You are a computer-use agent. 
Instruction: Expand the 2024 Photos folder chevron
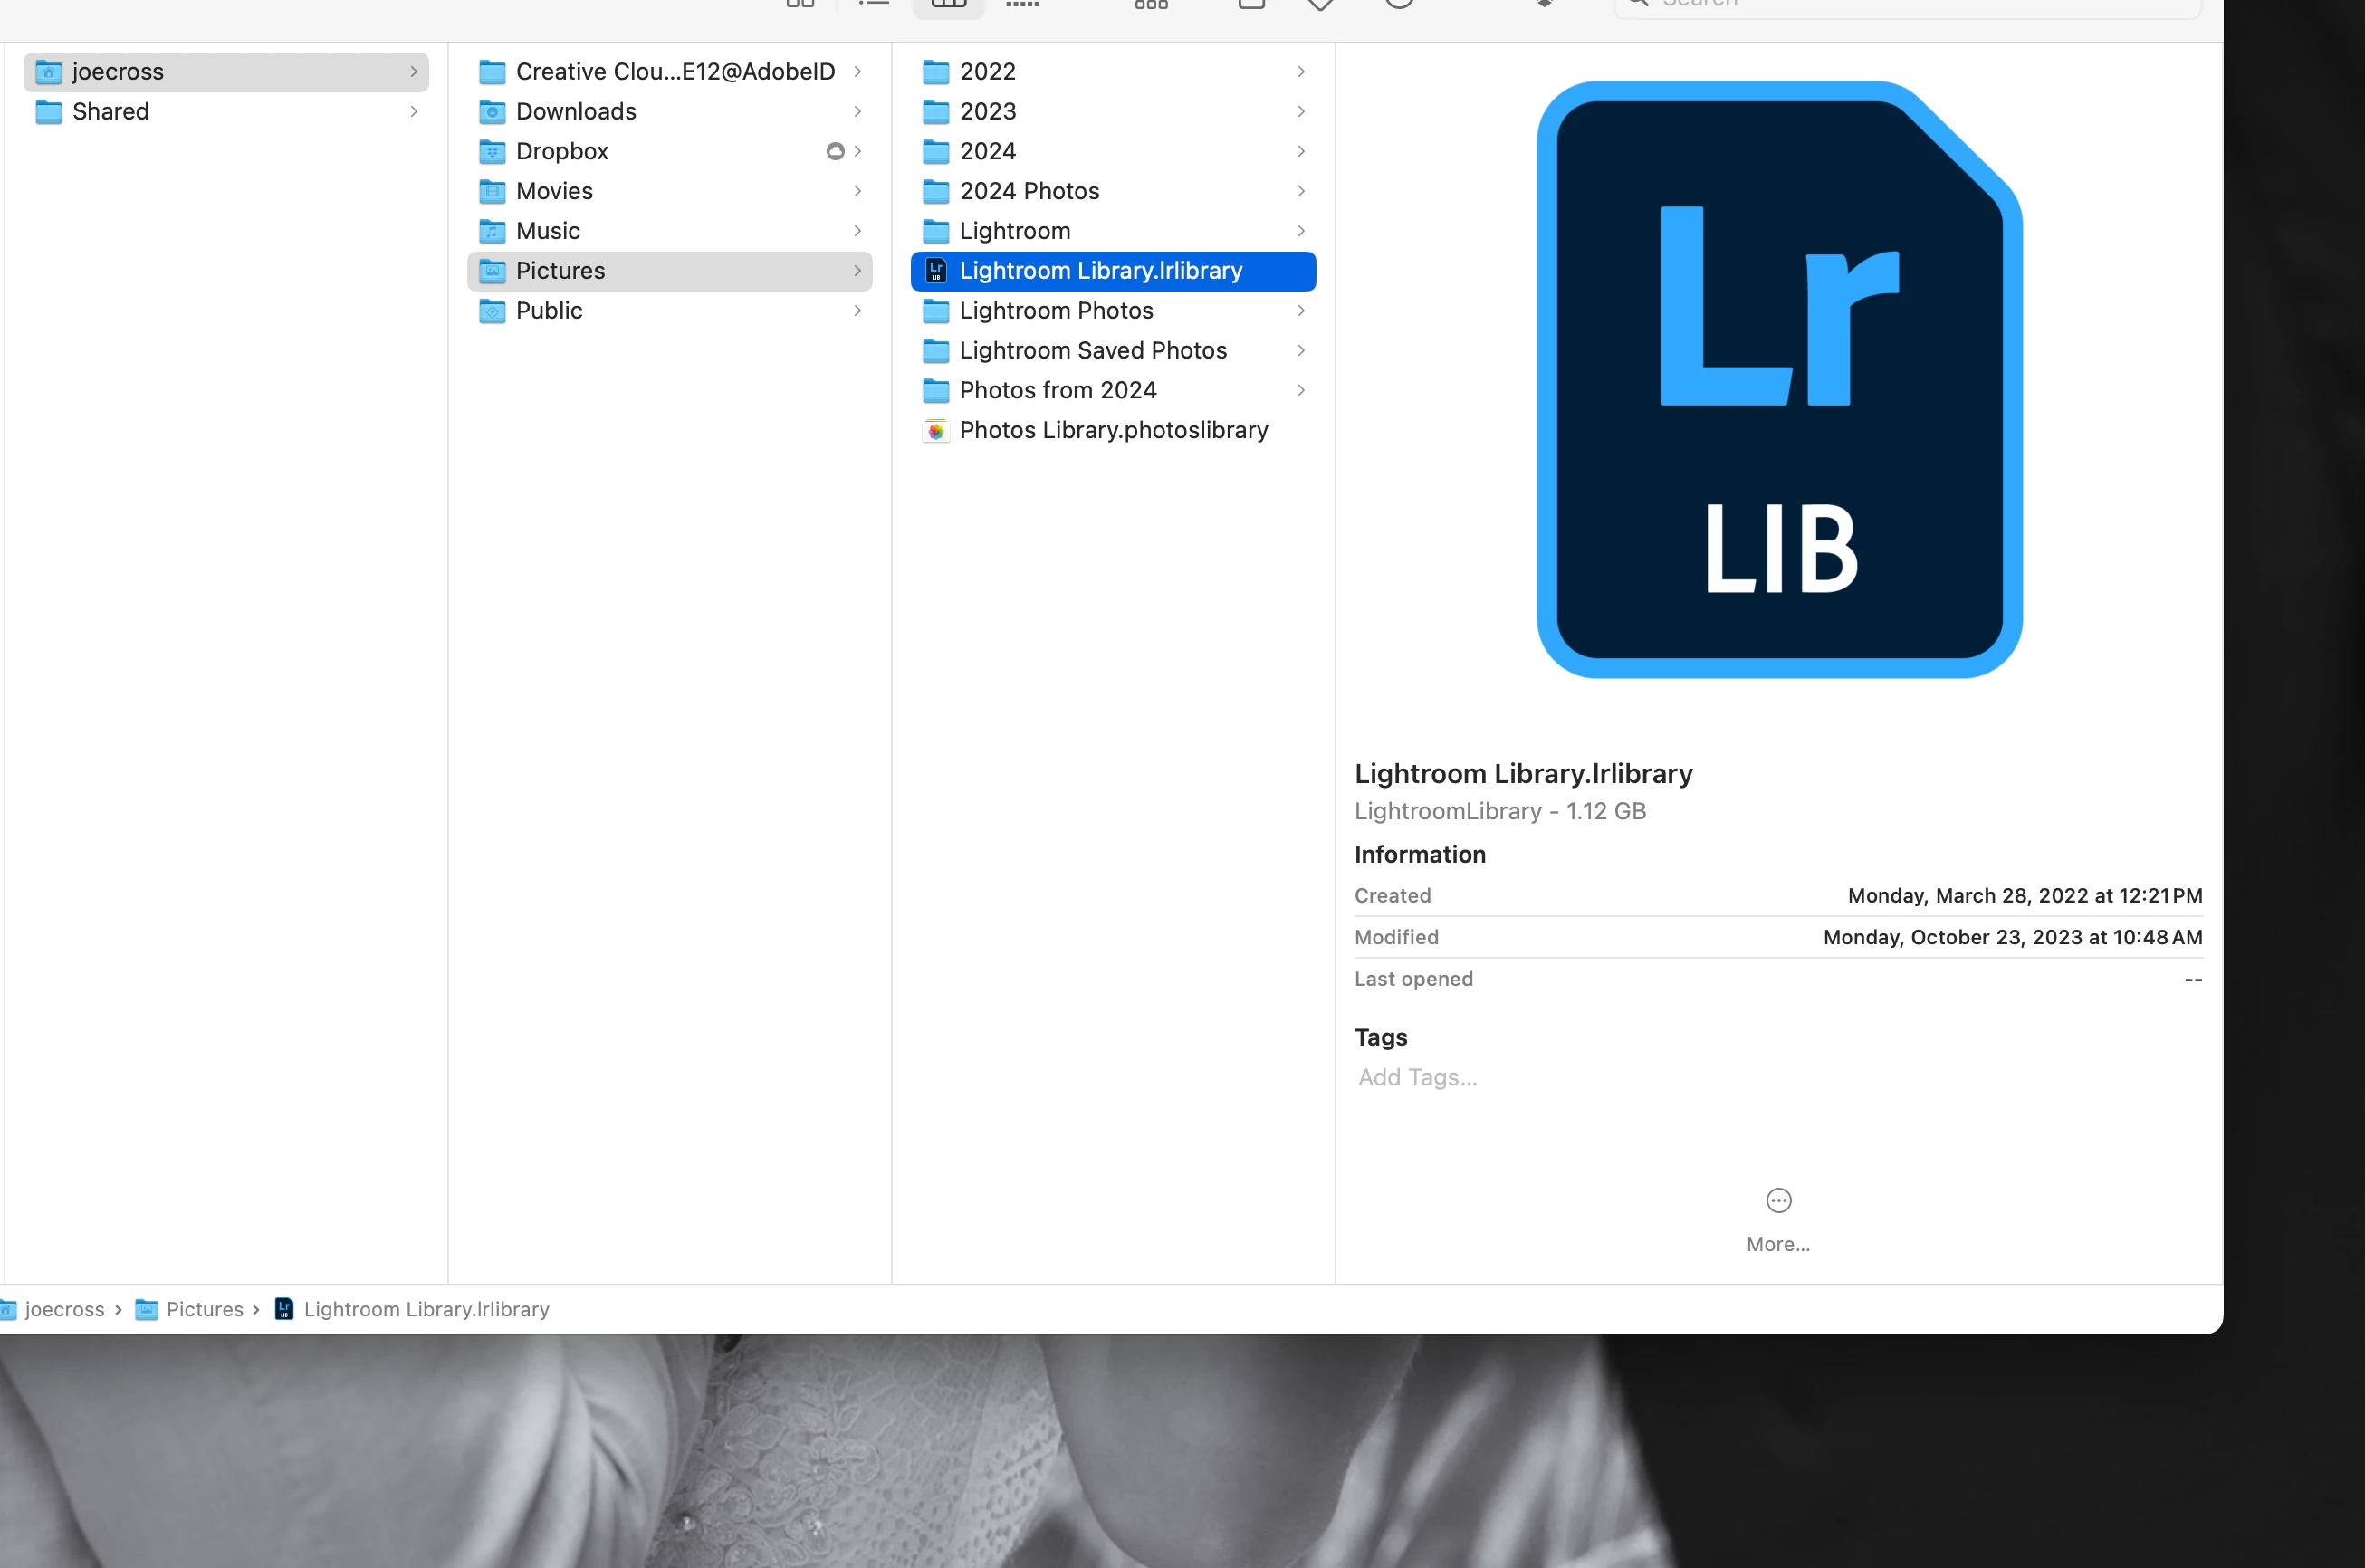pyautogui.click(x=1301, y=191)
